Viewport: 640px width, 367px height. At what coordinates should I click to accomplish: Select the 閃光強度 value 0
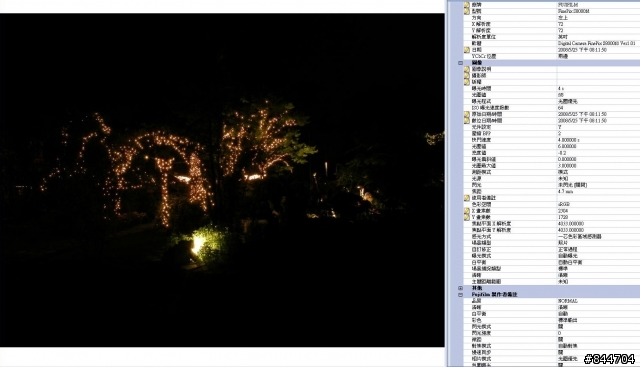[560, 333]
